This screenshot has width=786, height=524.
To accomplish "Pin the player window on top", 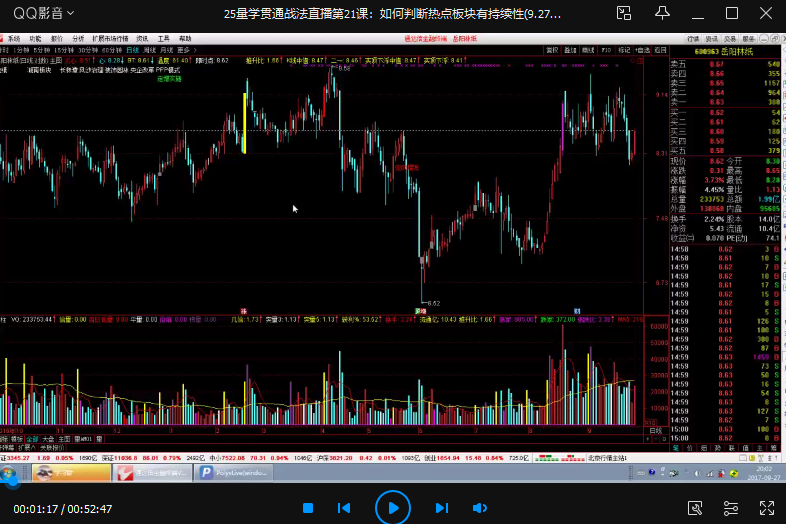I will pyautogui.click(x=662, y=14).
